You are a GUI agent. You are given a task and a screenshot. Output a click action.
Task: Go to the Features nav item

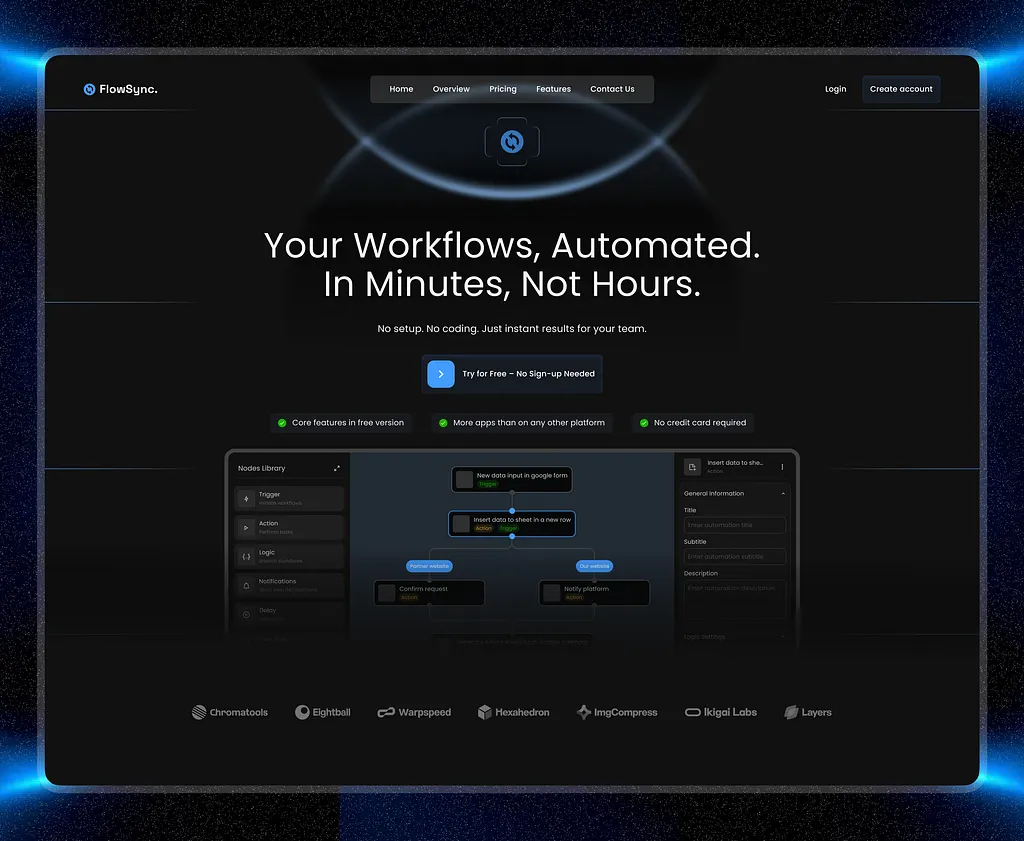coord(553,89)
